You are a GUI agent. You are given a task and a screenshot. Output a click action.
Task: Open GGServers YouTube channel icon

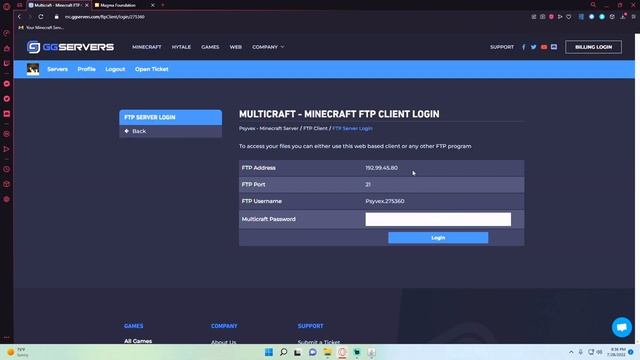[x=544, y=47]
